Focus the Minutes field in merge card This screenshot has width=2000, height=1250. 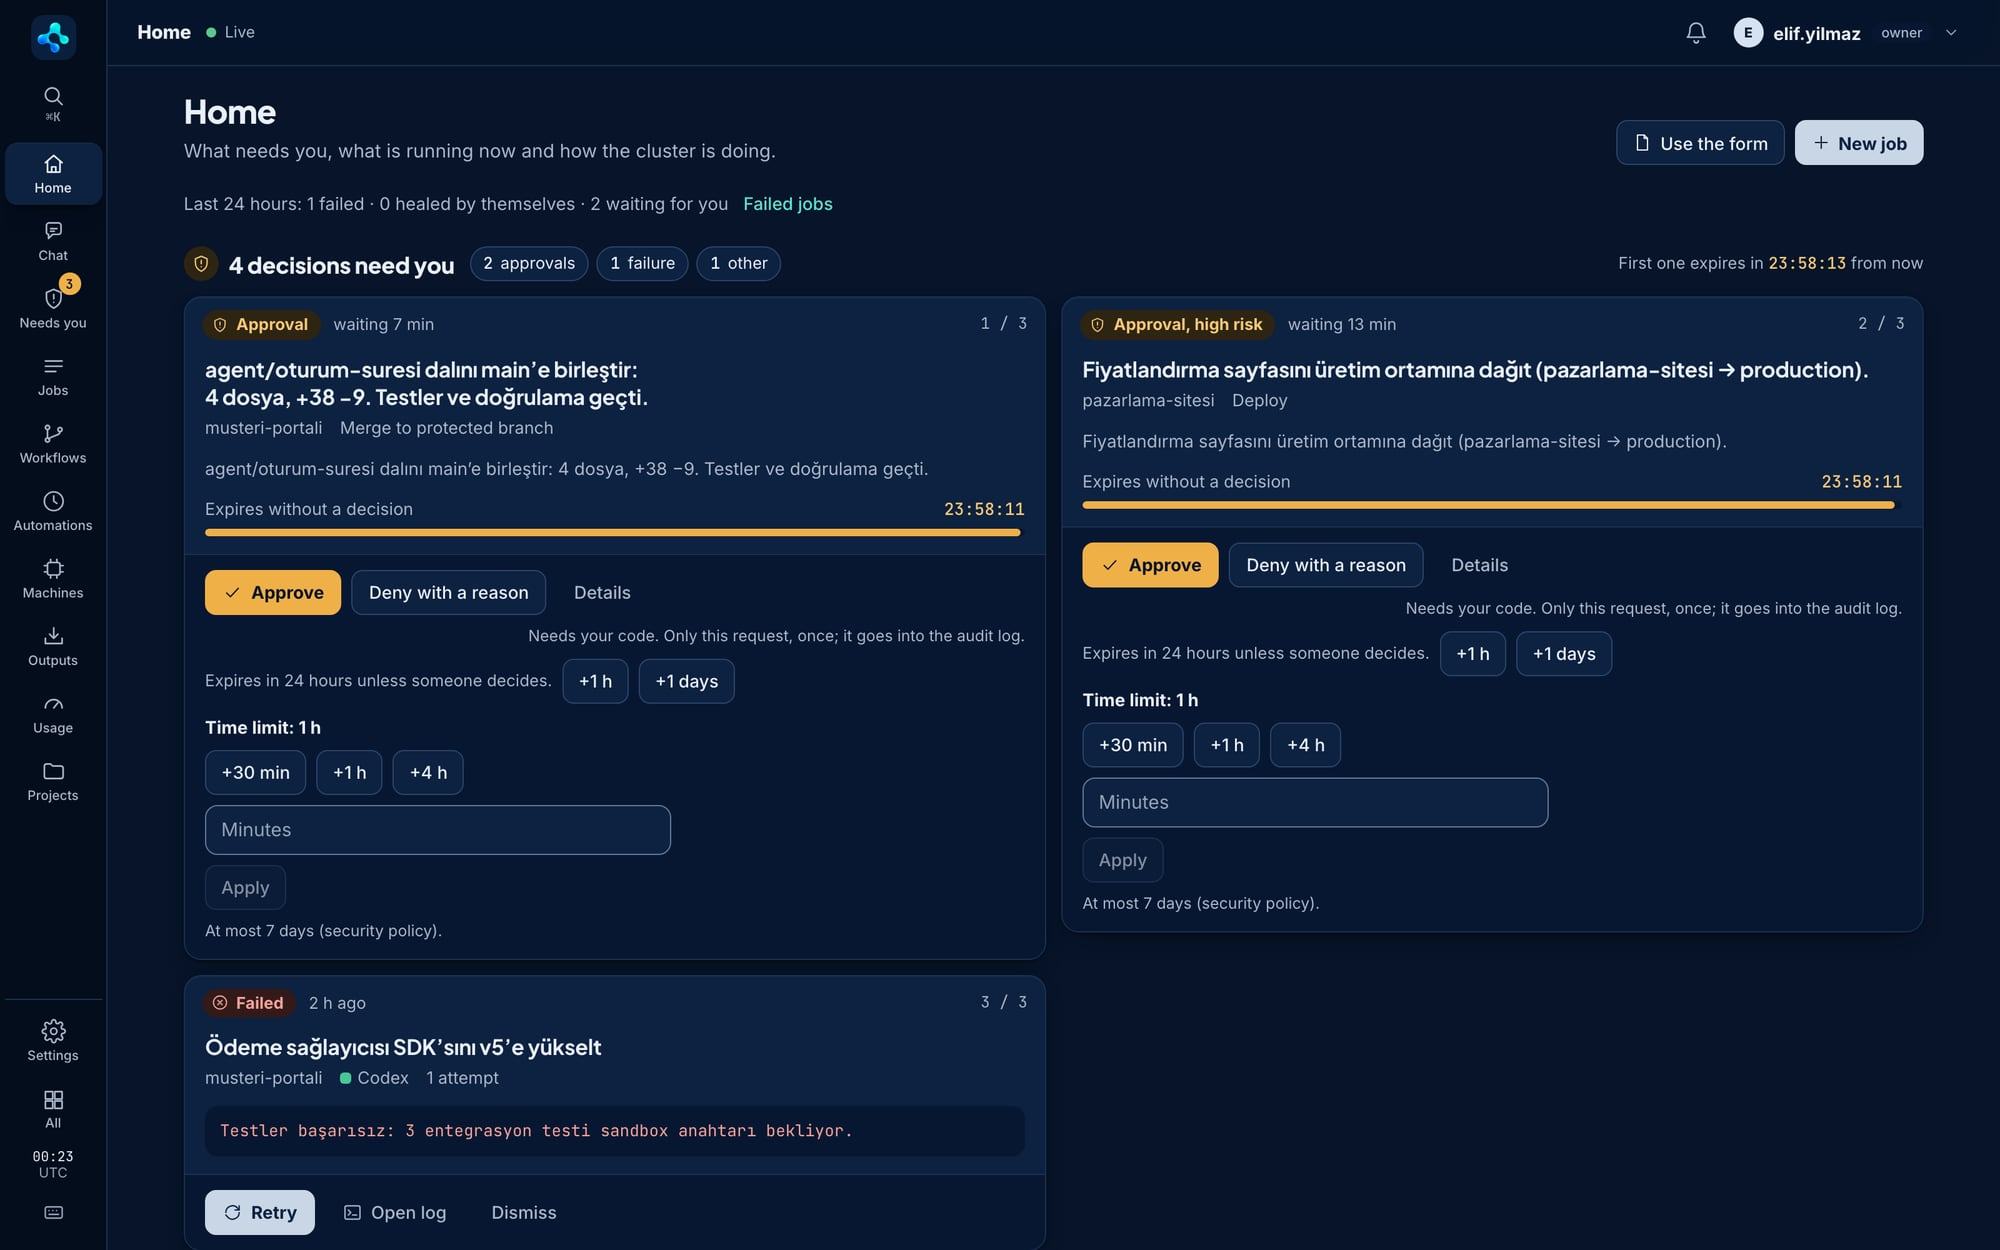(x=438, y=830)
